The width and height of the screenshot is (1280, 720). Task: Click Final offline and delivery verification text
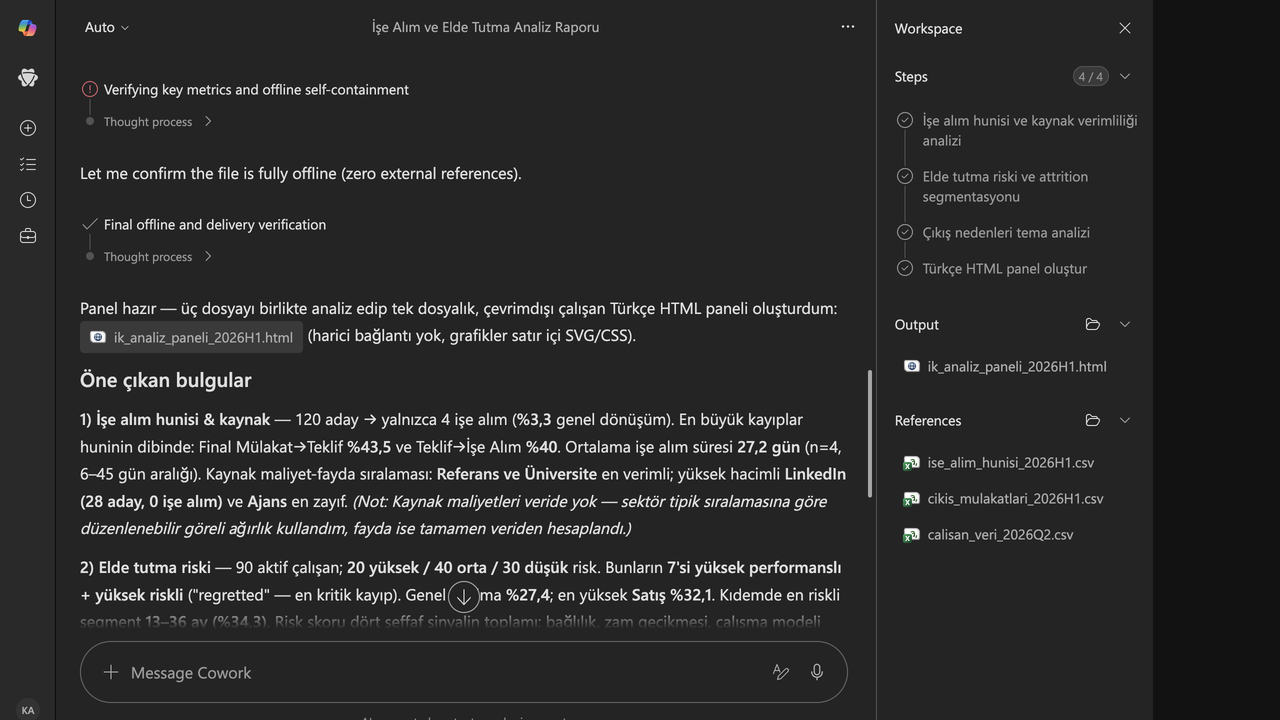click(x=215, y=224)
